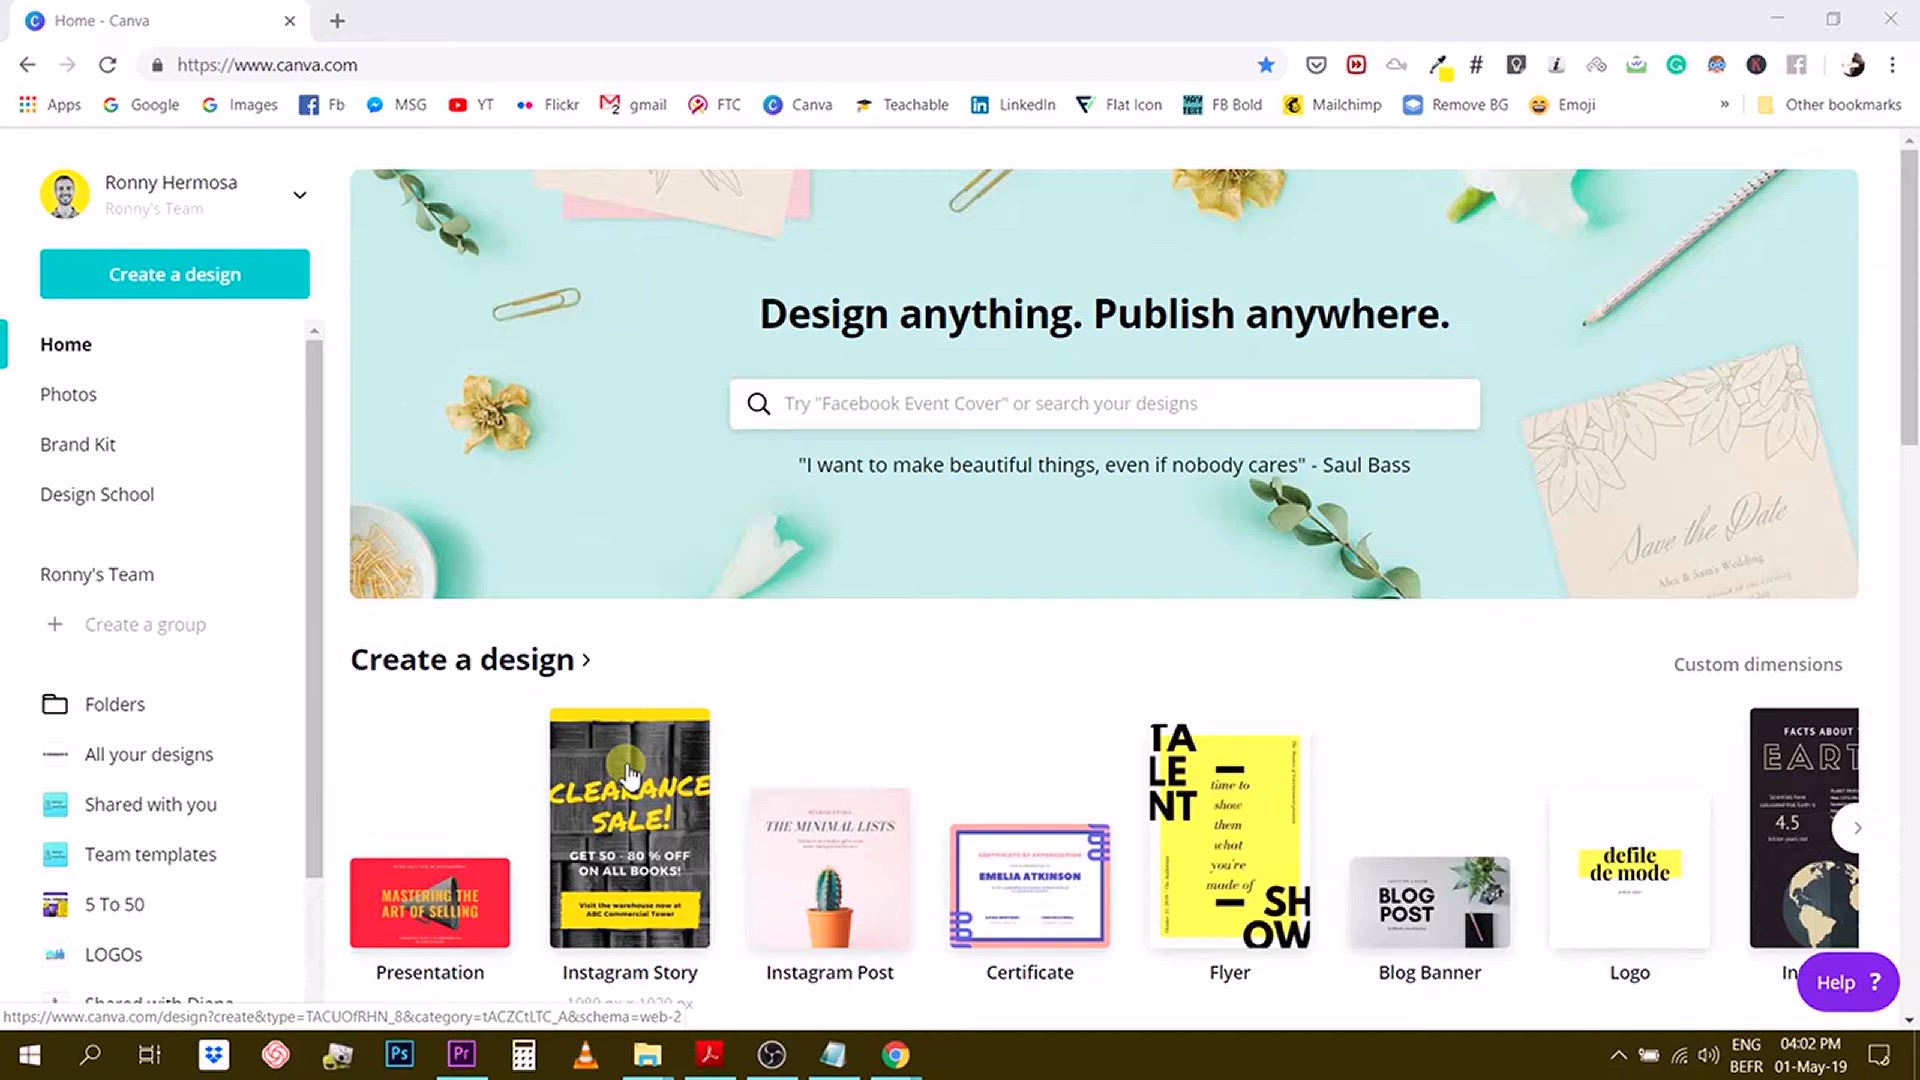
Task: Click the sidebar scrollbar
Action: tap(314, 608)
